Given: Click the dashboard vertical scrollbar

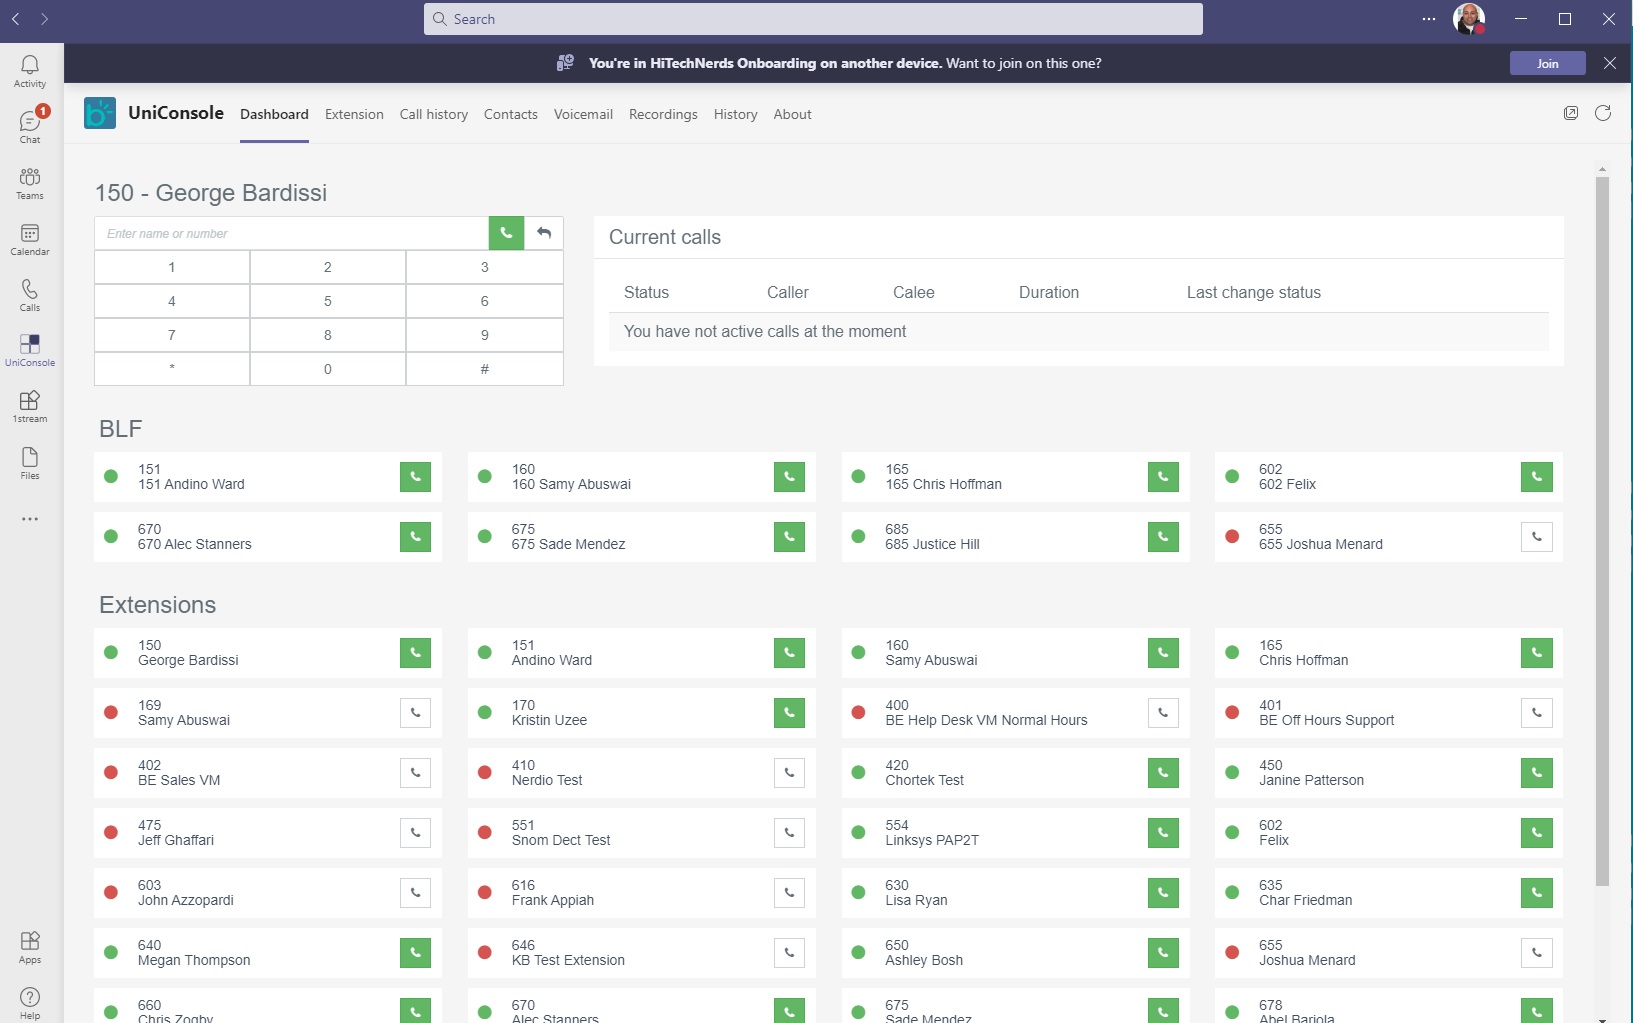Looking at the screenshot, I should pyautogui.click(x=1602, y=530).
